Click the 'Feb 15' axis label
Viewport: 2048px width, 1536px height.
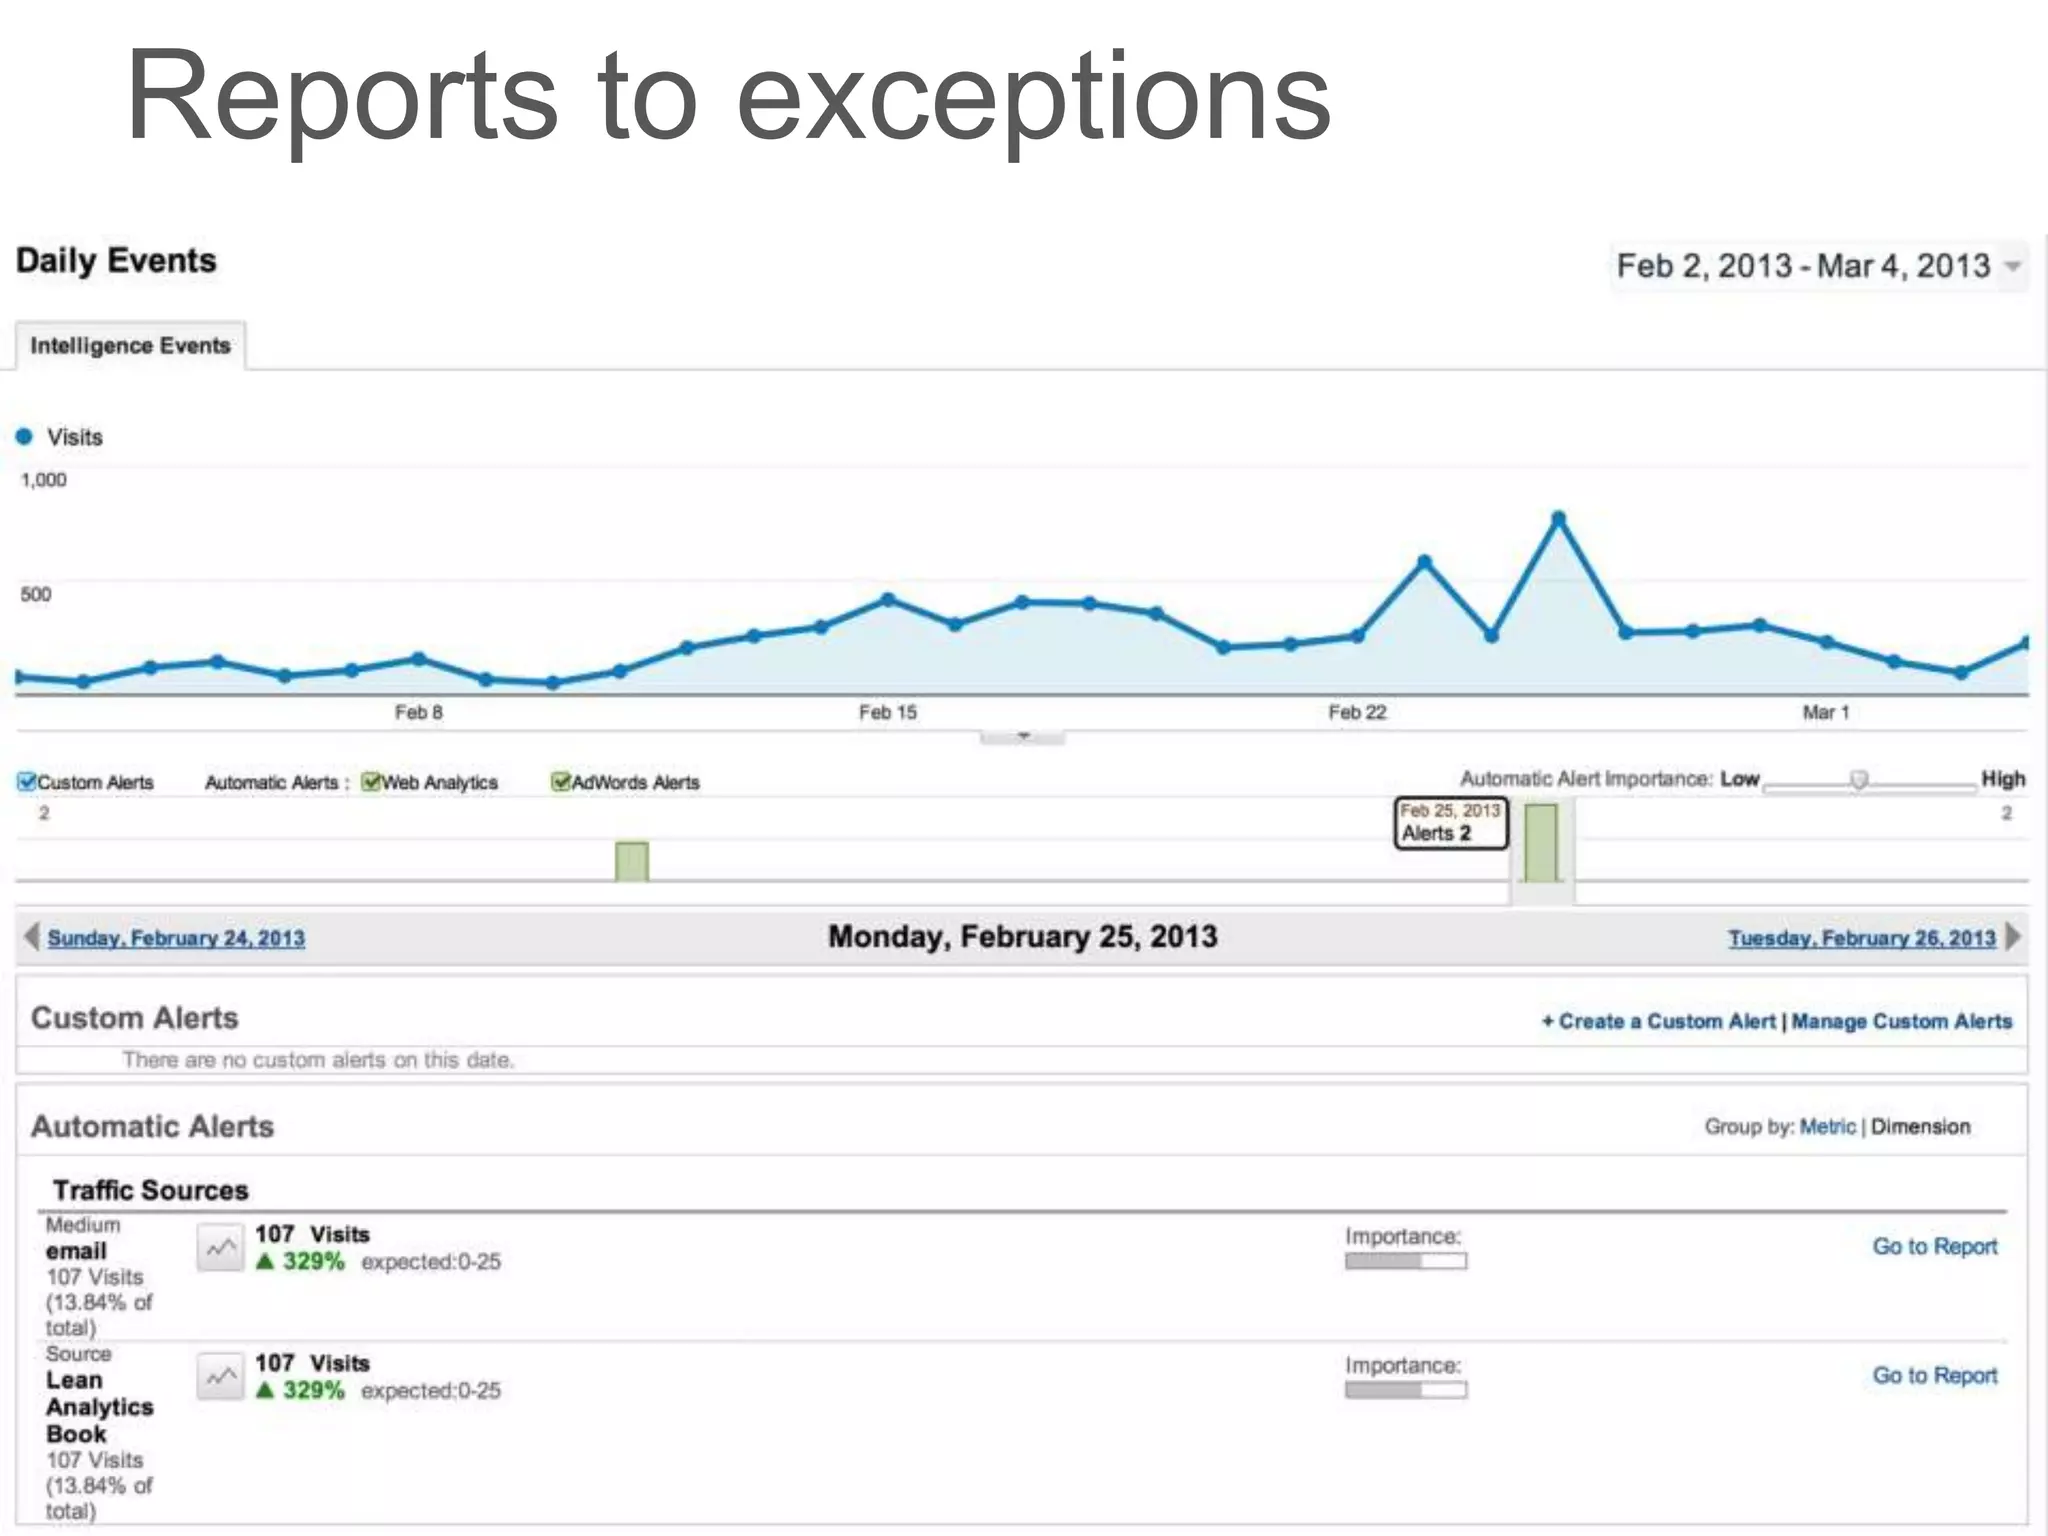[888, 712]
